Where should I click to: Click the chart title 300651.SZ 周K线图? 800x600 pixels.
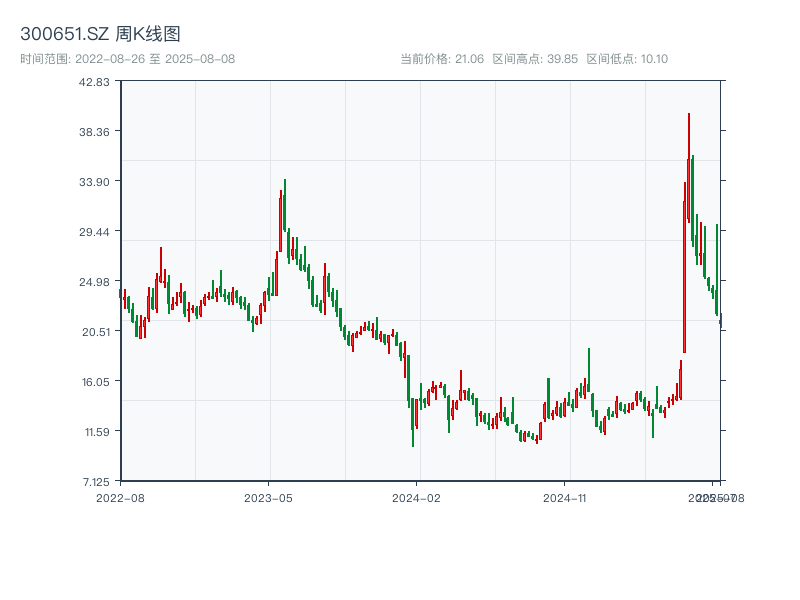(x=100, y=34)
